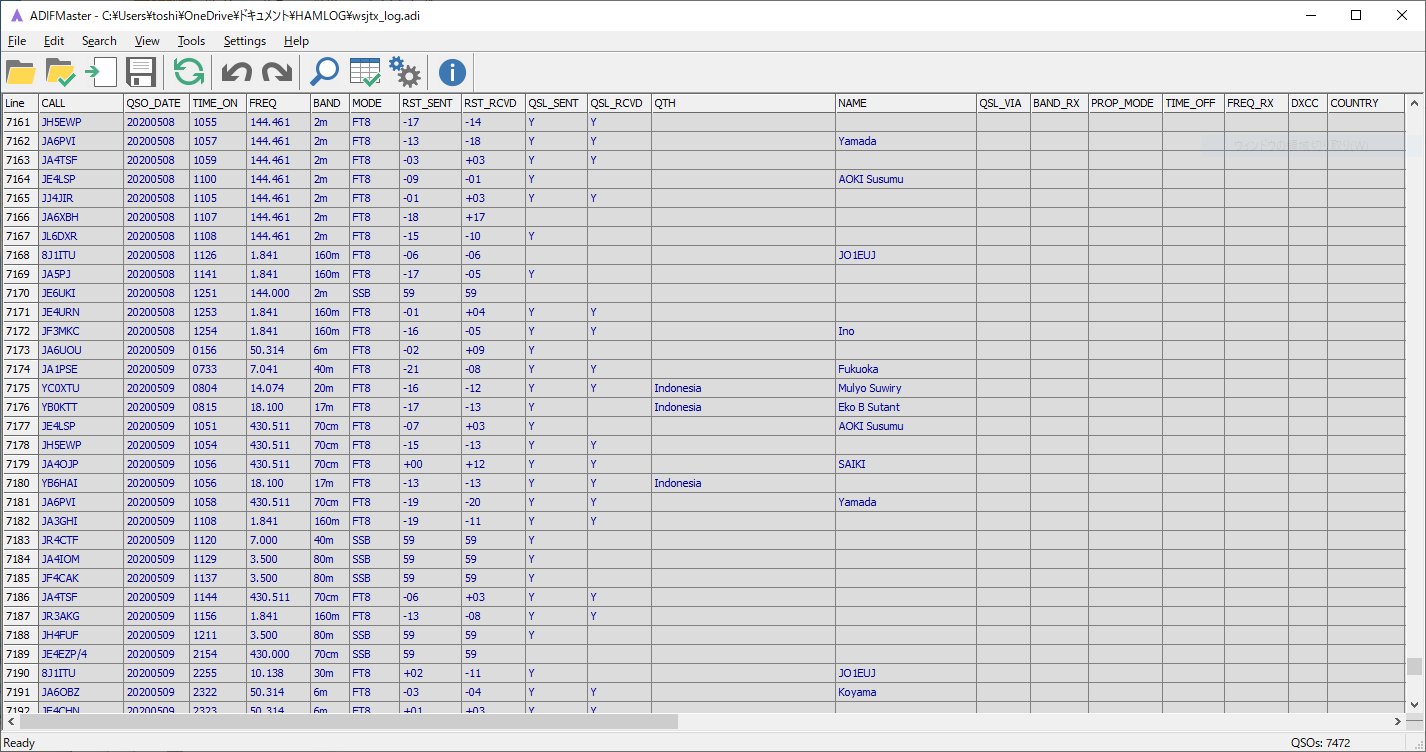Redo the last undone change
1426x752 pixels.
pyautogui.click(x=276, y=72)
